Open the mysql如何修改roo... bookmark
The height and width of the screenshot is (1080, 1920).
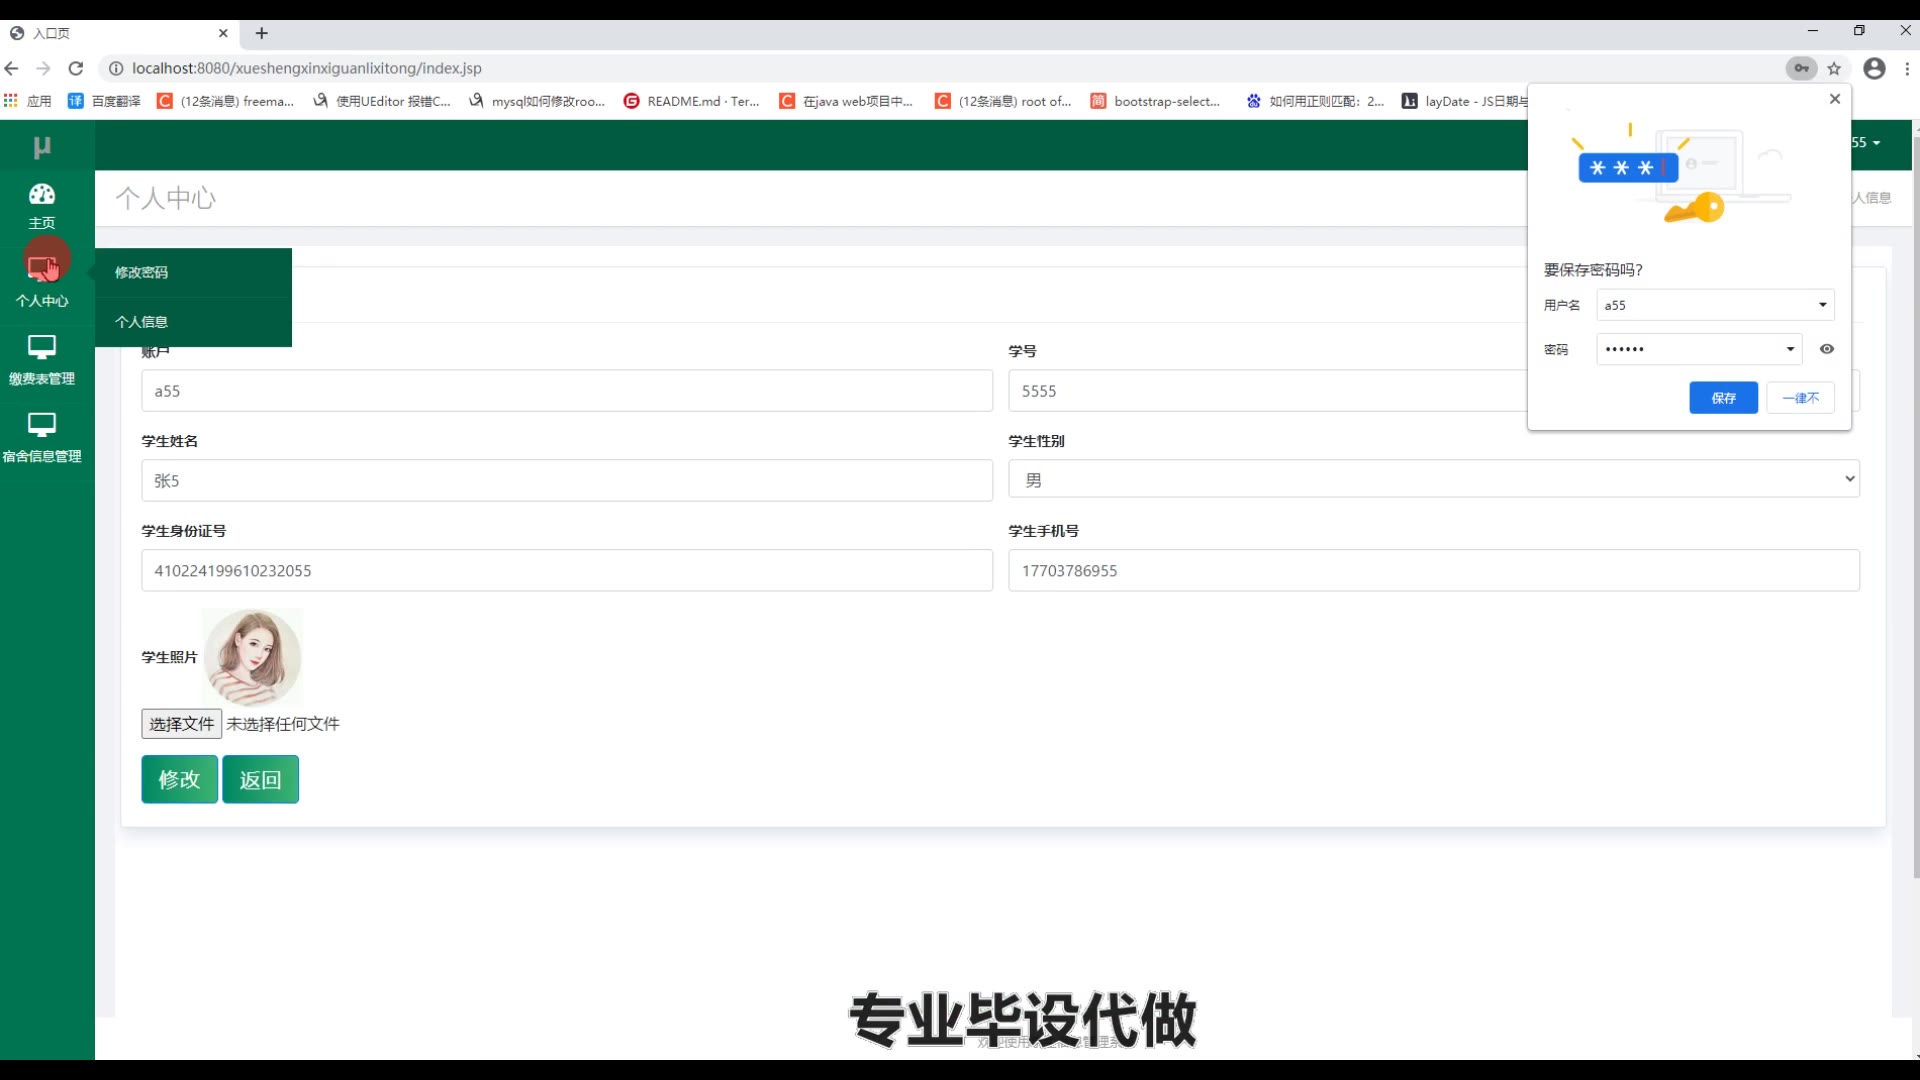coord(537,101)
